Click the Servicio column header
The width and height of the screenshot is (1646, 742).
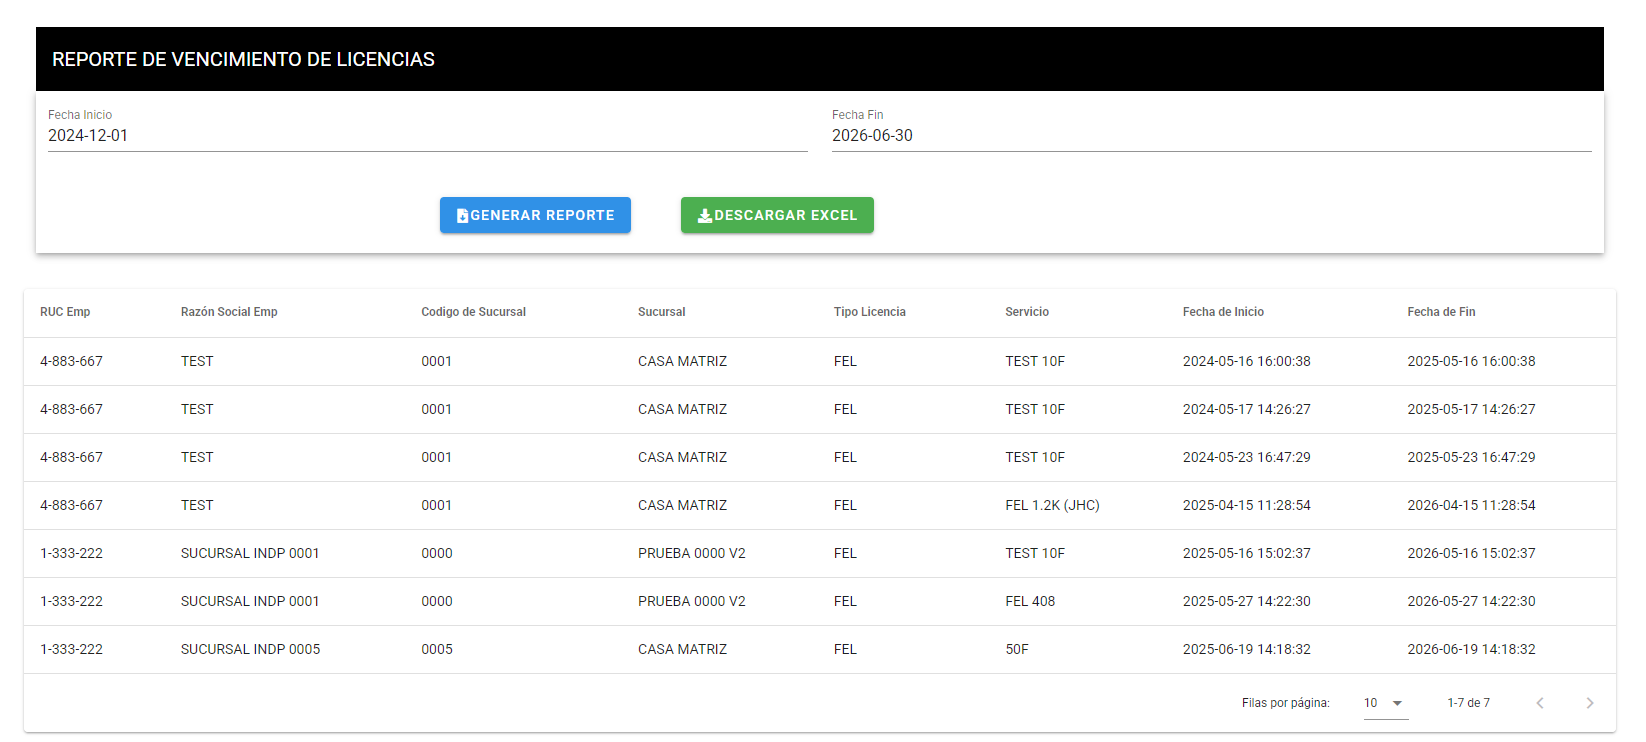coord(1027,312)
